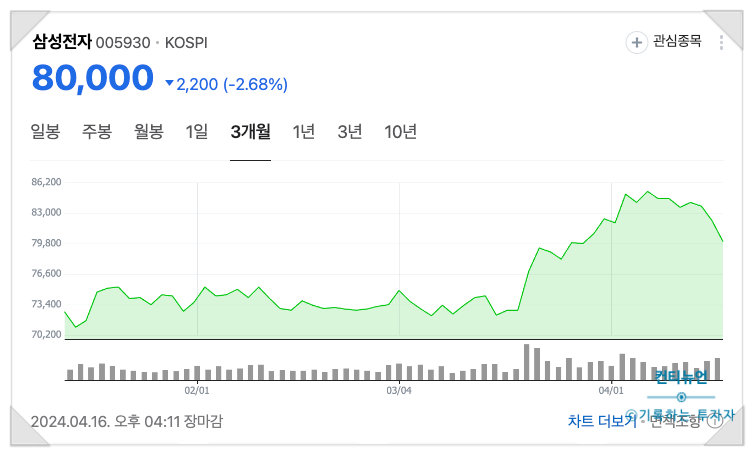This screenshot has height=456, width=754.
Task: Switch to the 월봉 chart tab
Action: 149,131
